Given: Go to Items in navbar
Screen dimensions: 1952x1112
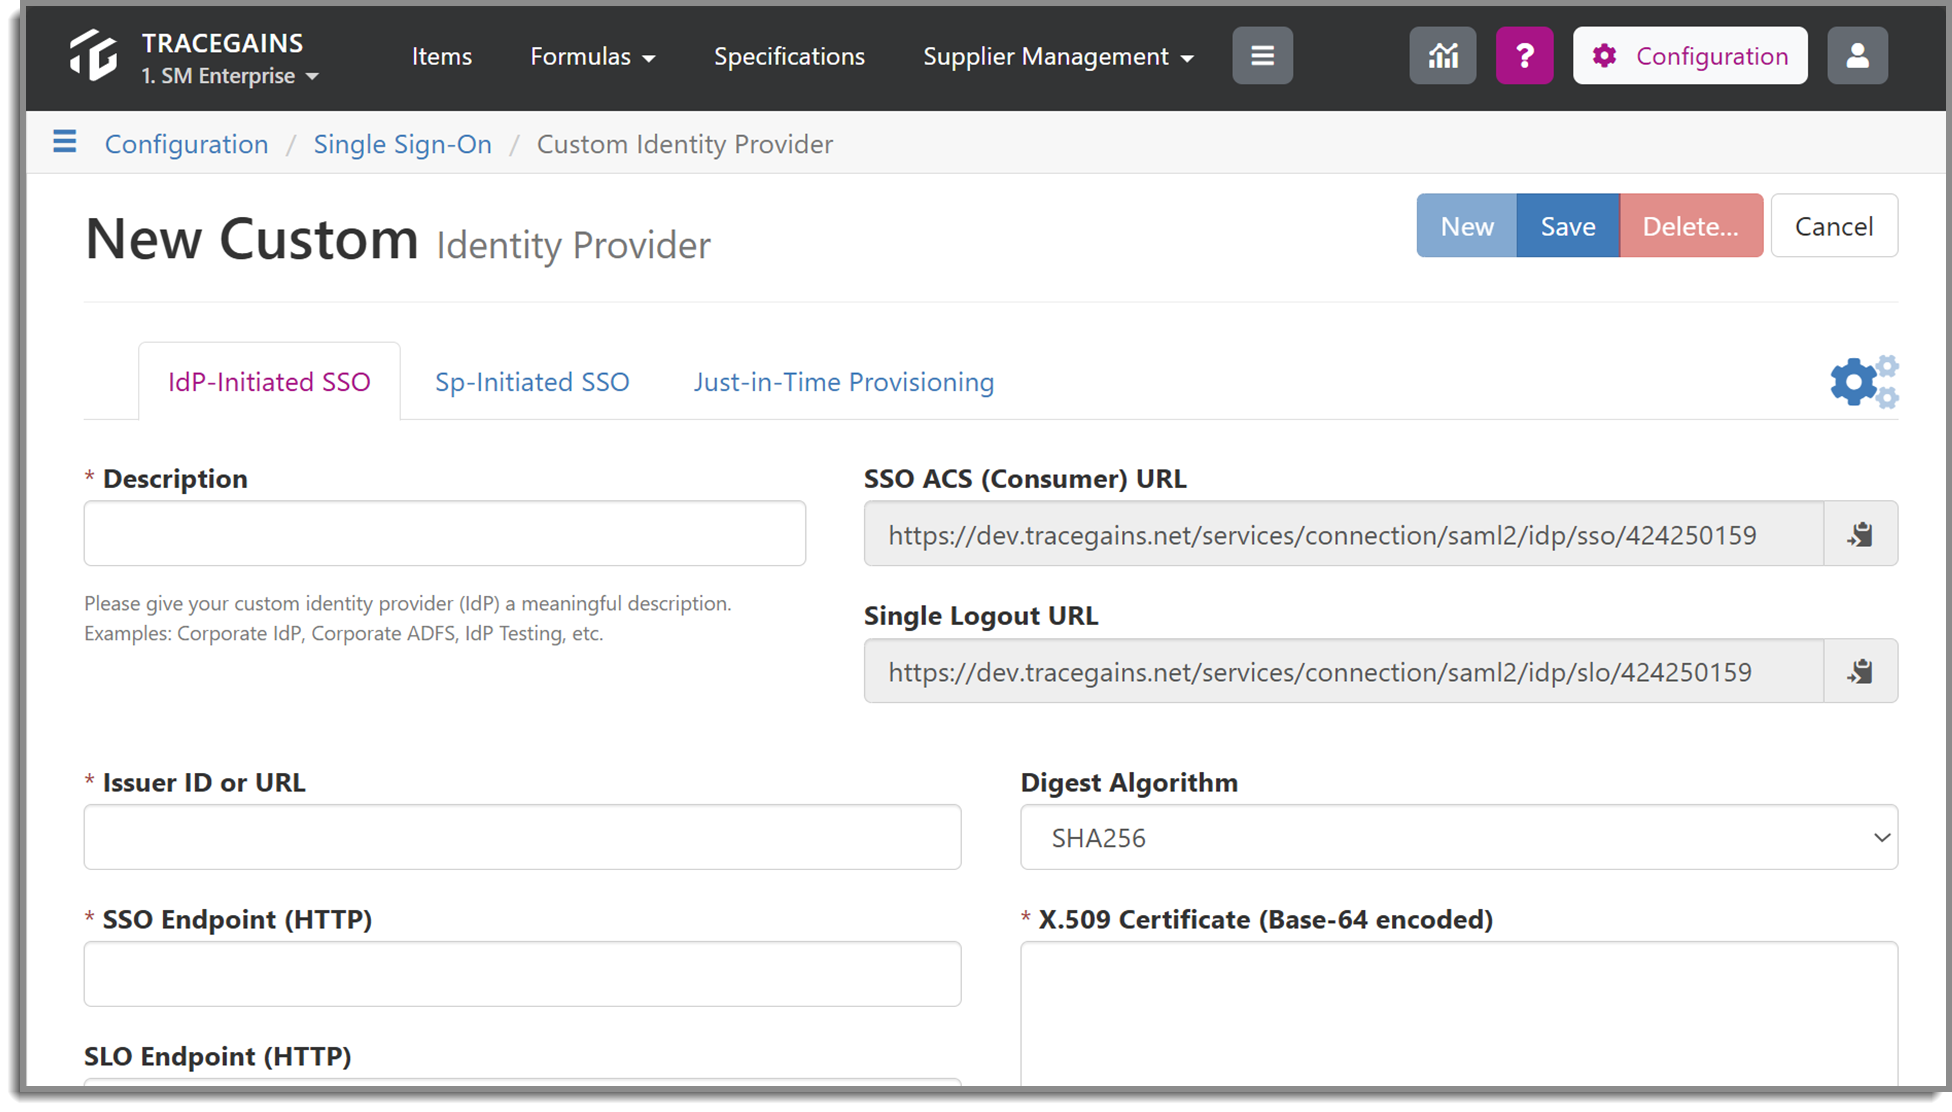Looking at the screenshot, I should point(441,57).
